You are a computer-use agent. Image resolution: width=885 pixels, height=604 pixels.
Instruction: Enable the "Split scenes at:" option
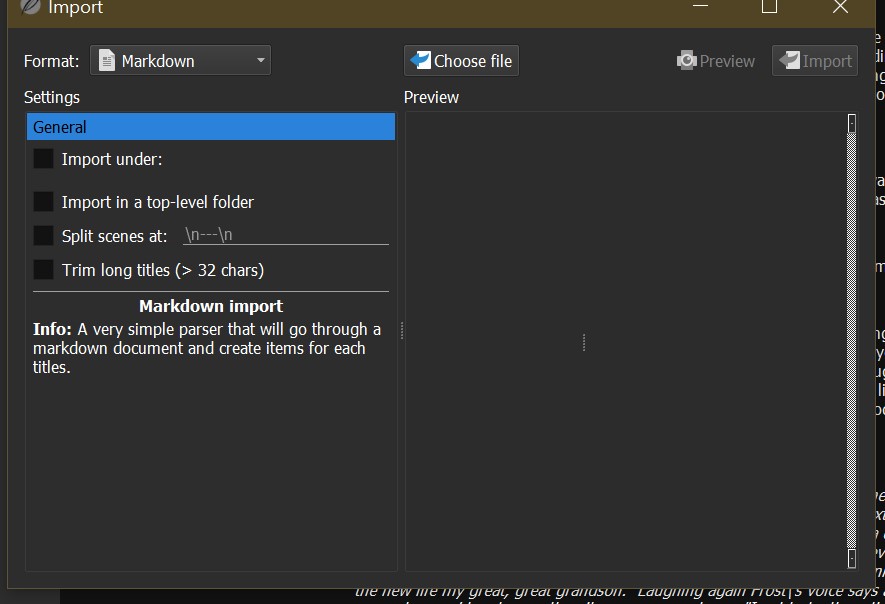41,235
